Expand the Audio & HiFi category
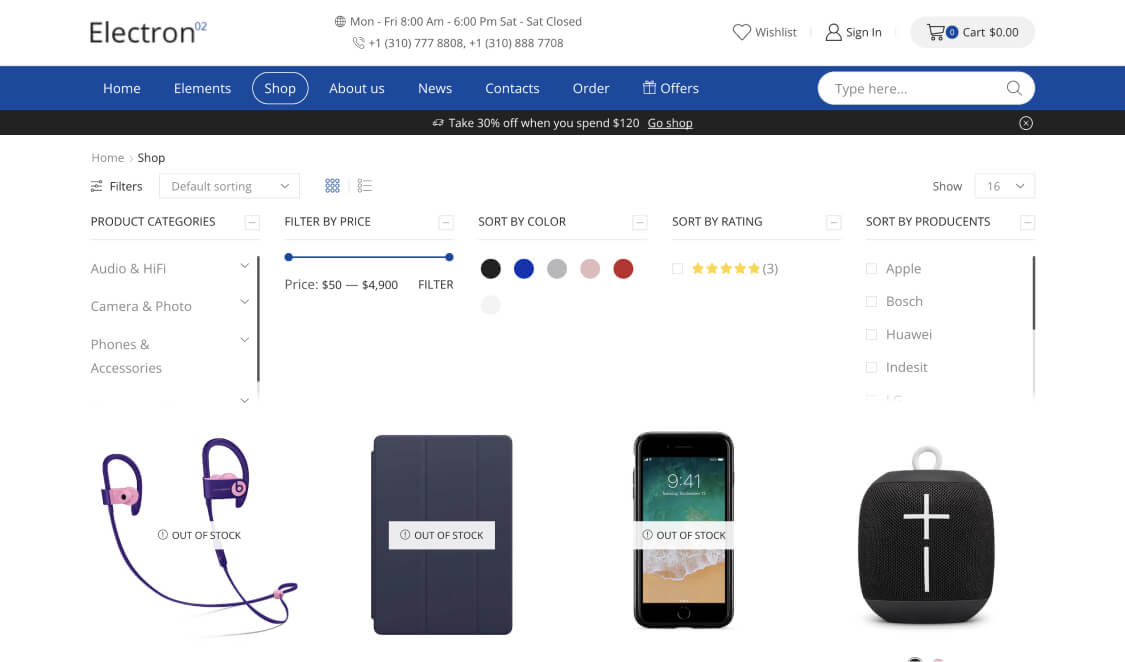The height and width of the screenshot is (662, 1125). 244,266
